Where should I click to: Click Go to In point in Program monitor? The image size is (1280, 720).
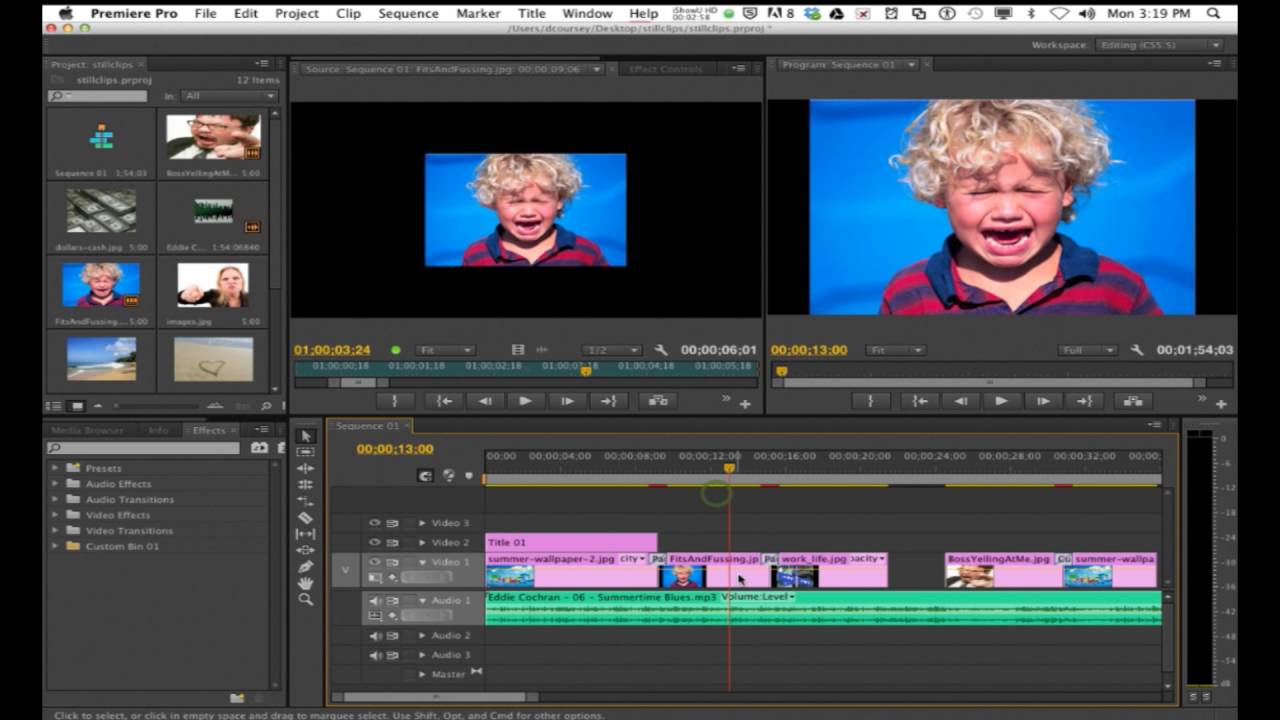click(918, 401)
